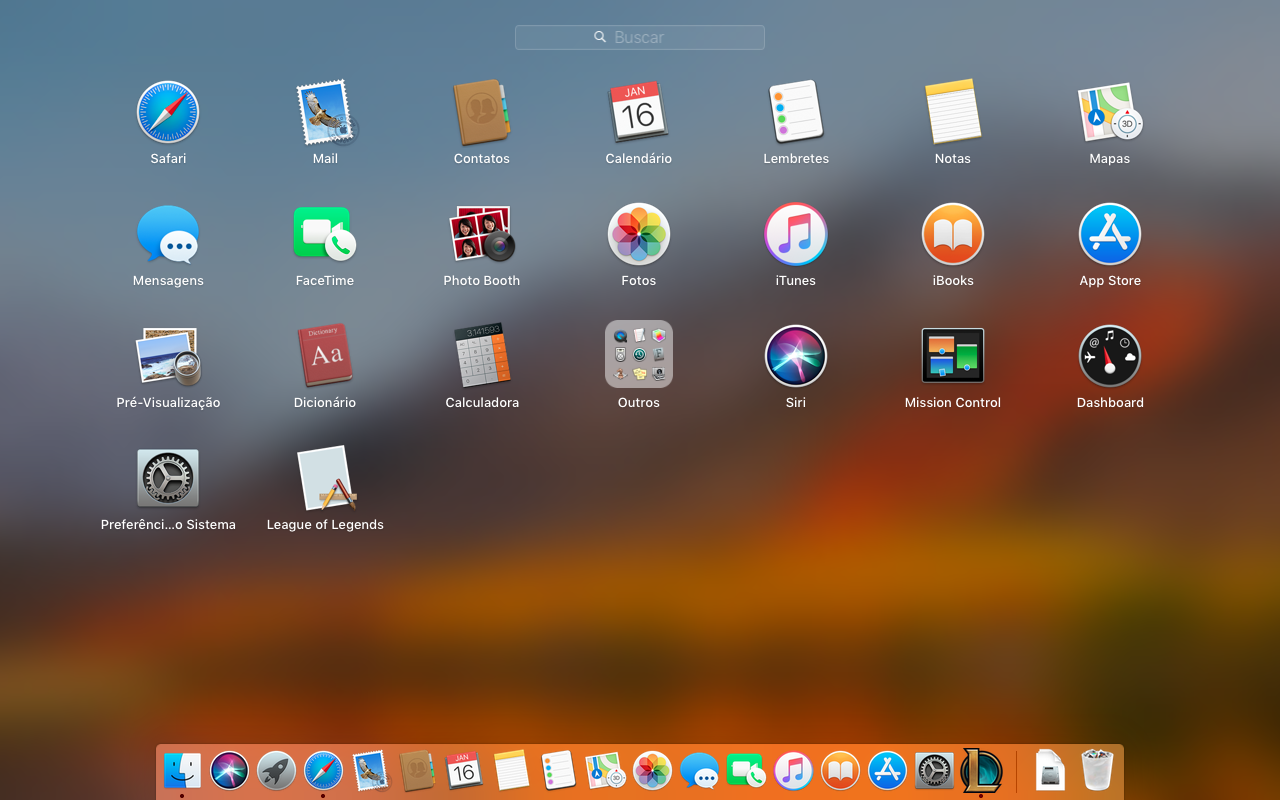Image resolution: width=1280 pixels, height=800 pixels.
Task: Open the Maps icon in the Dock
Action: coord(605,771)
